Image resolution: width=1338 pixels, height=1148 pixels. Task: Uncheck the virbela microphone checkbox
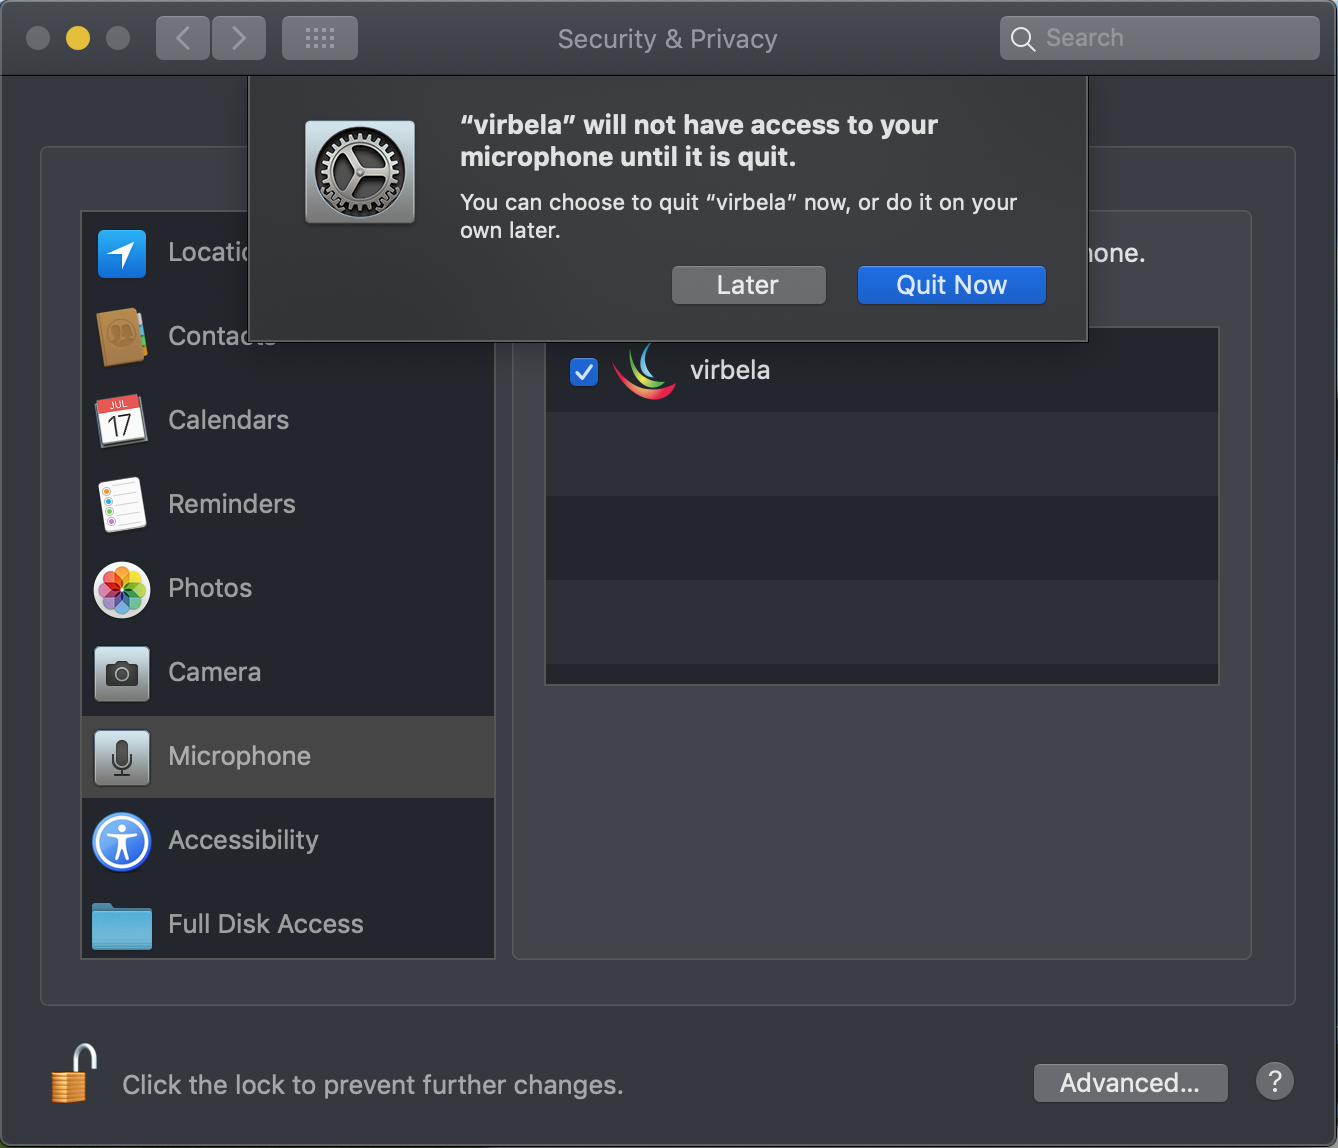[x=583, y=372]
